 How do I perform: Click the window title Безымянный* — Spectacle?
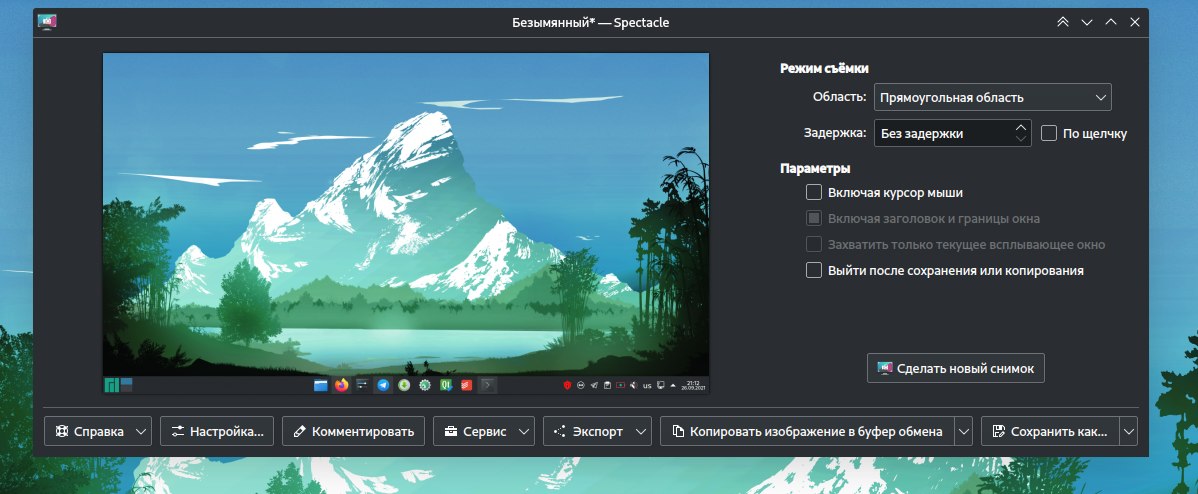591,22
